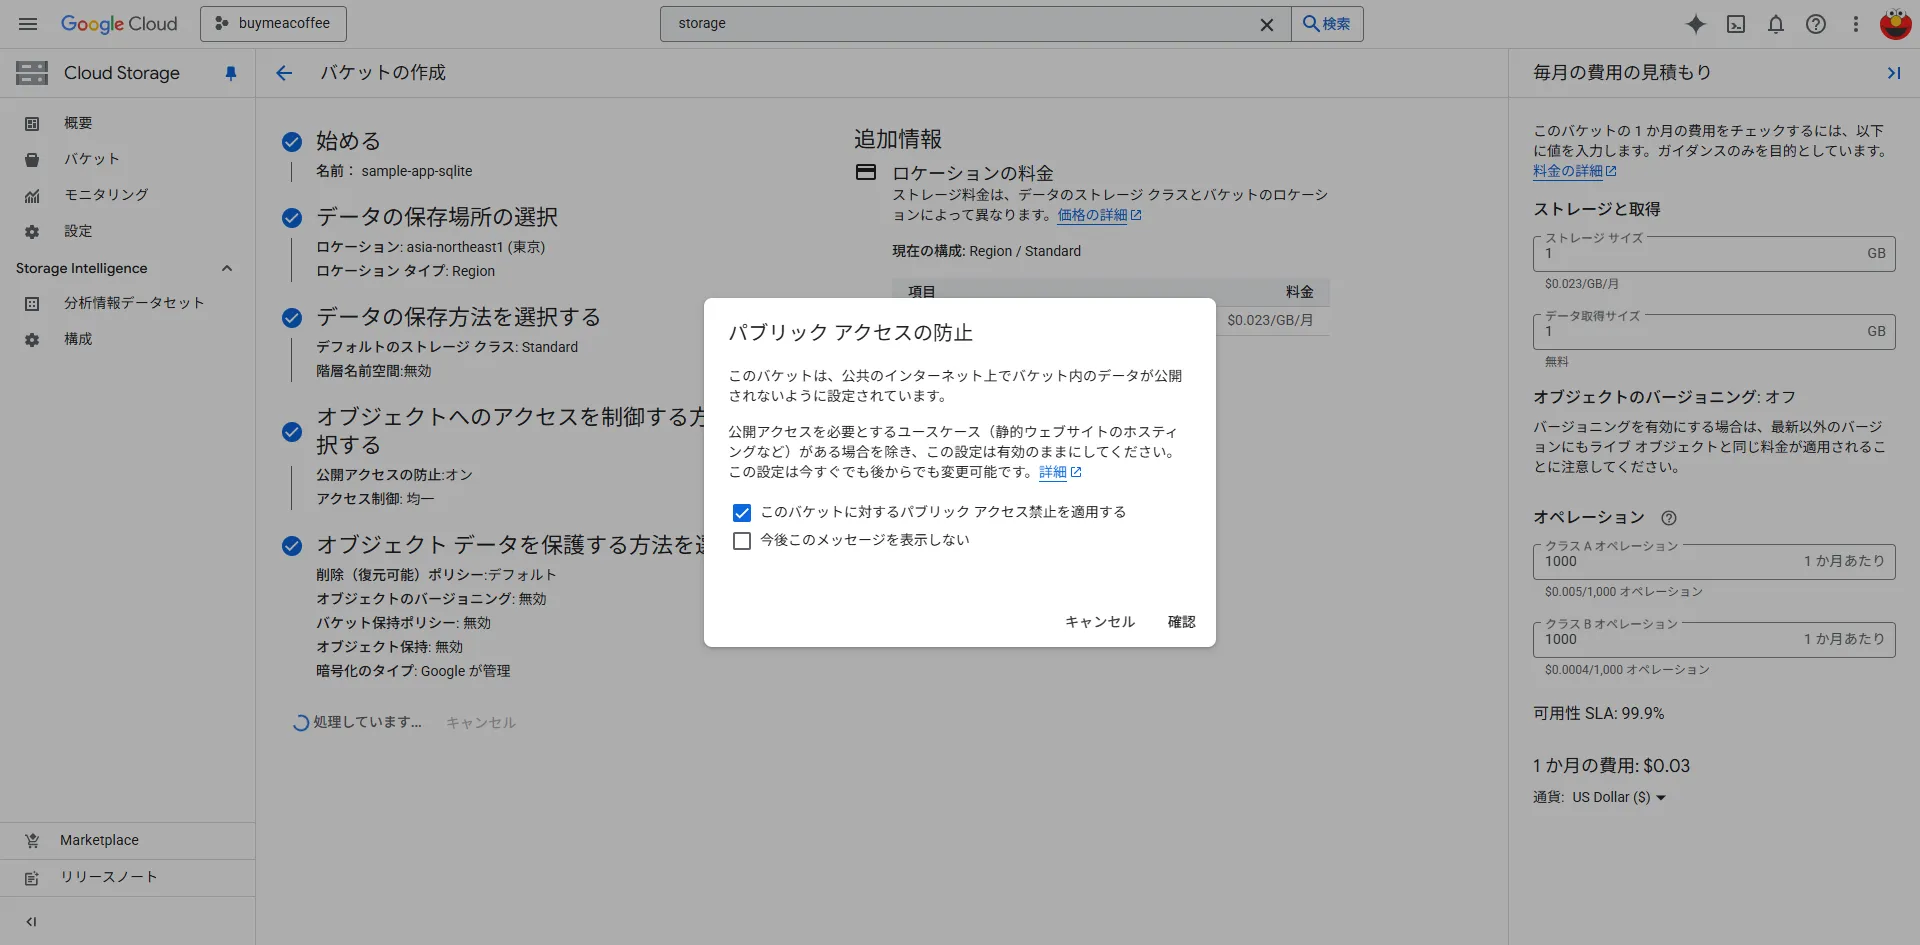Click the 名前: sample-app-sqlite text
The height and width of the screenshot is (945, 1920).
394,171
